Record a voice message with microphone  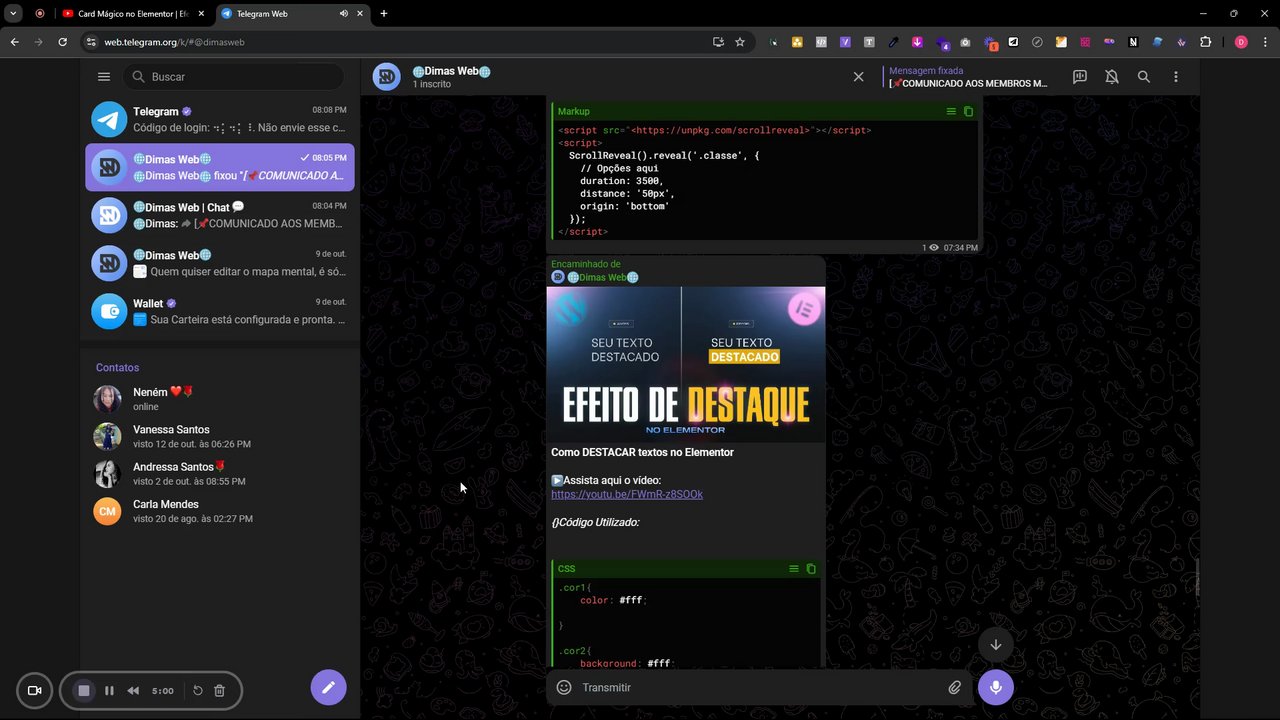pyautogui.click(x=996, y=687)
